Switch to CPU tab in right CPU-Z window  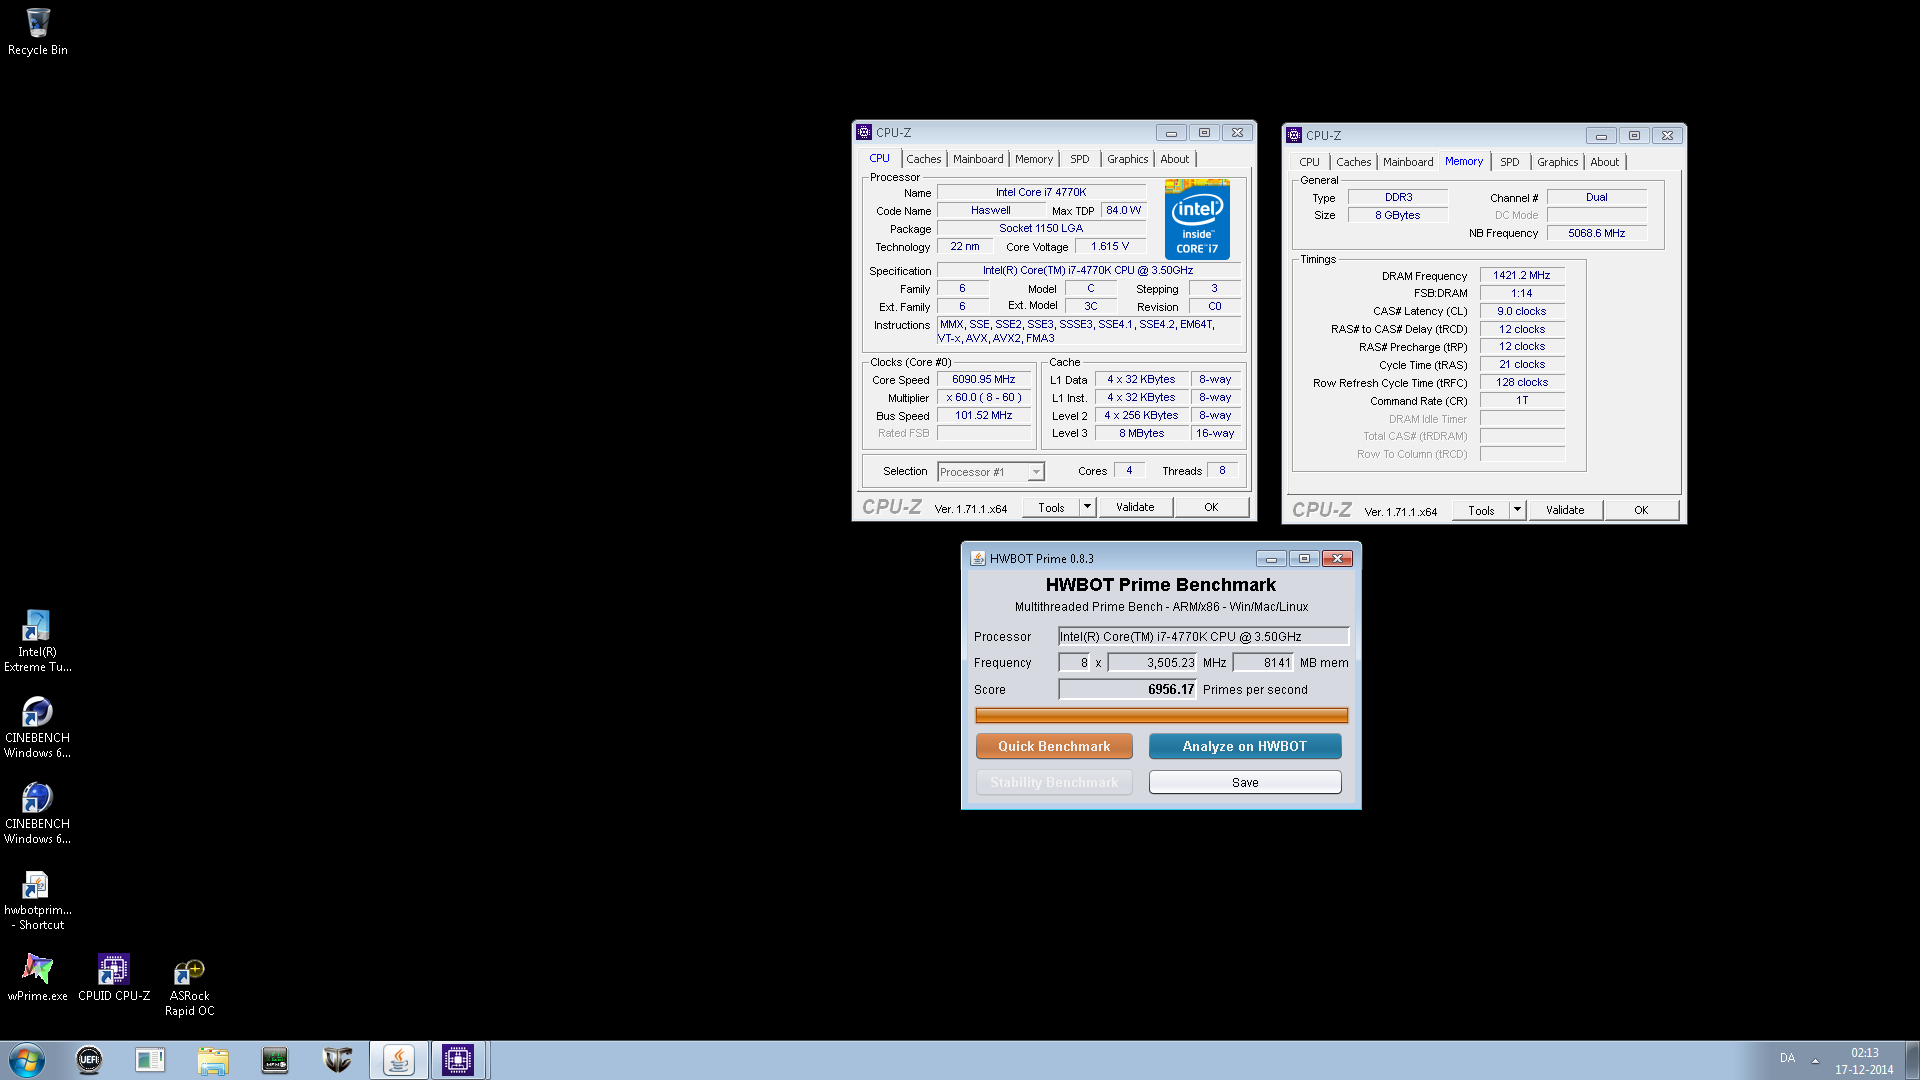(1309, 162)
